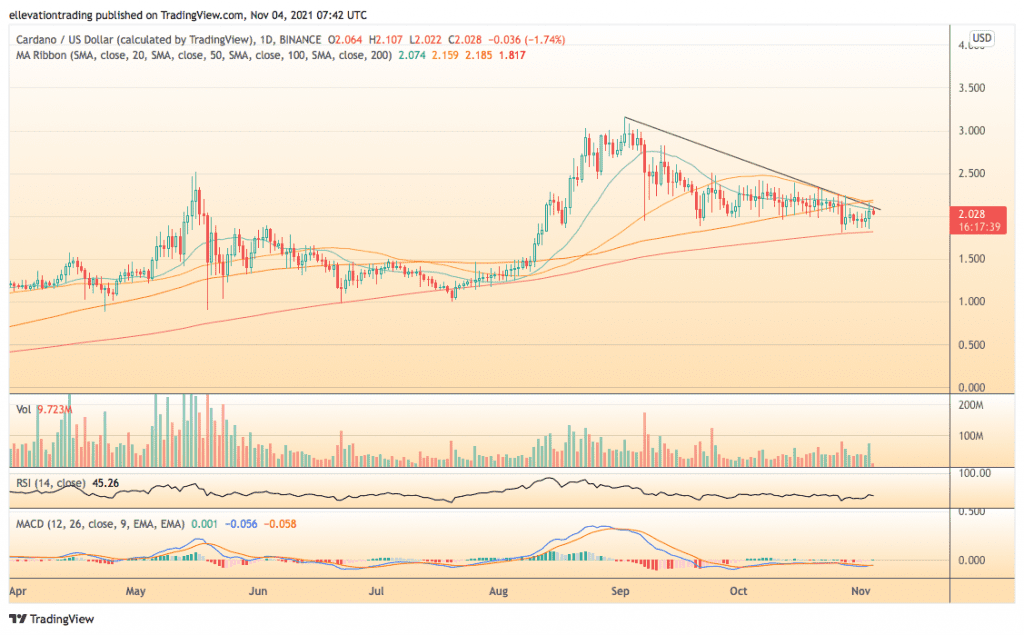Click the May label on time axis
The image size is (1024, 635).
135,591
